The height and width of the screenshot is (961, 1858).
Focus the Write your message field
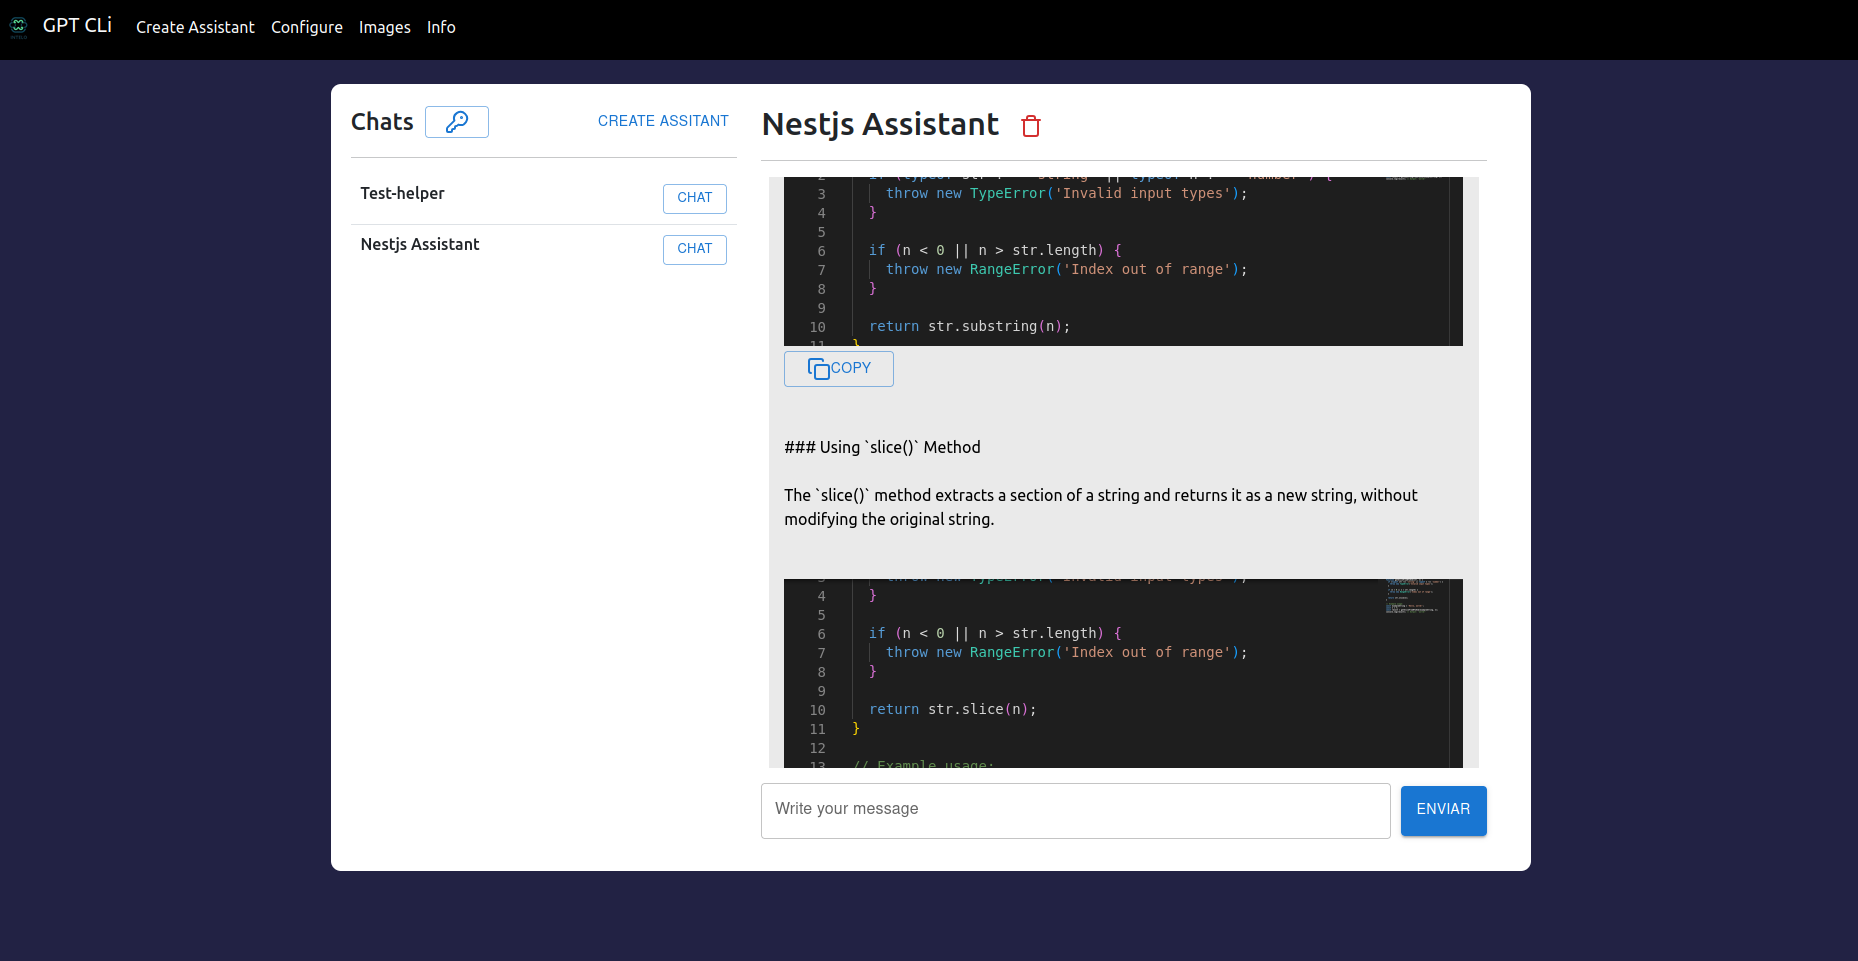[1075, 810]
